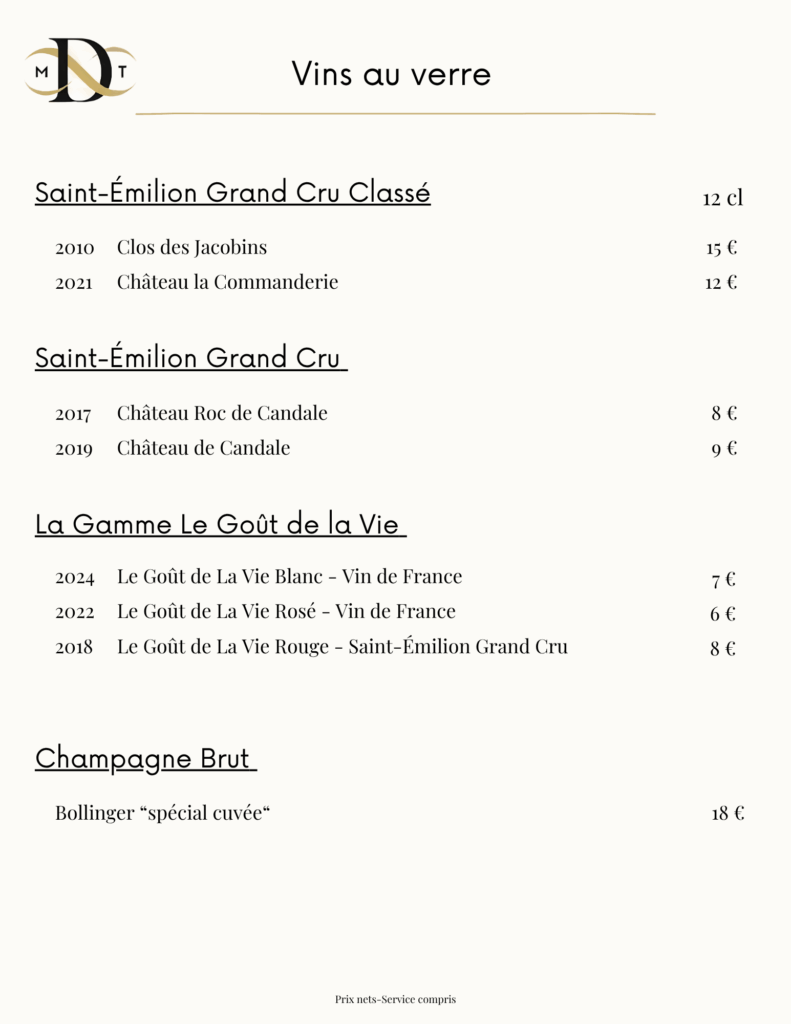Click the "Champagne Brut" section heading
791x1024 pixels.
145,758
